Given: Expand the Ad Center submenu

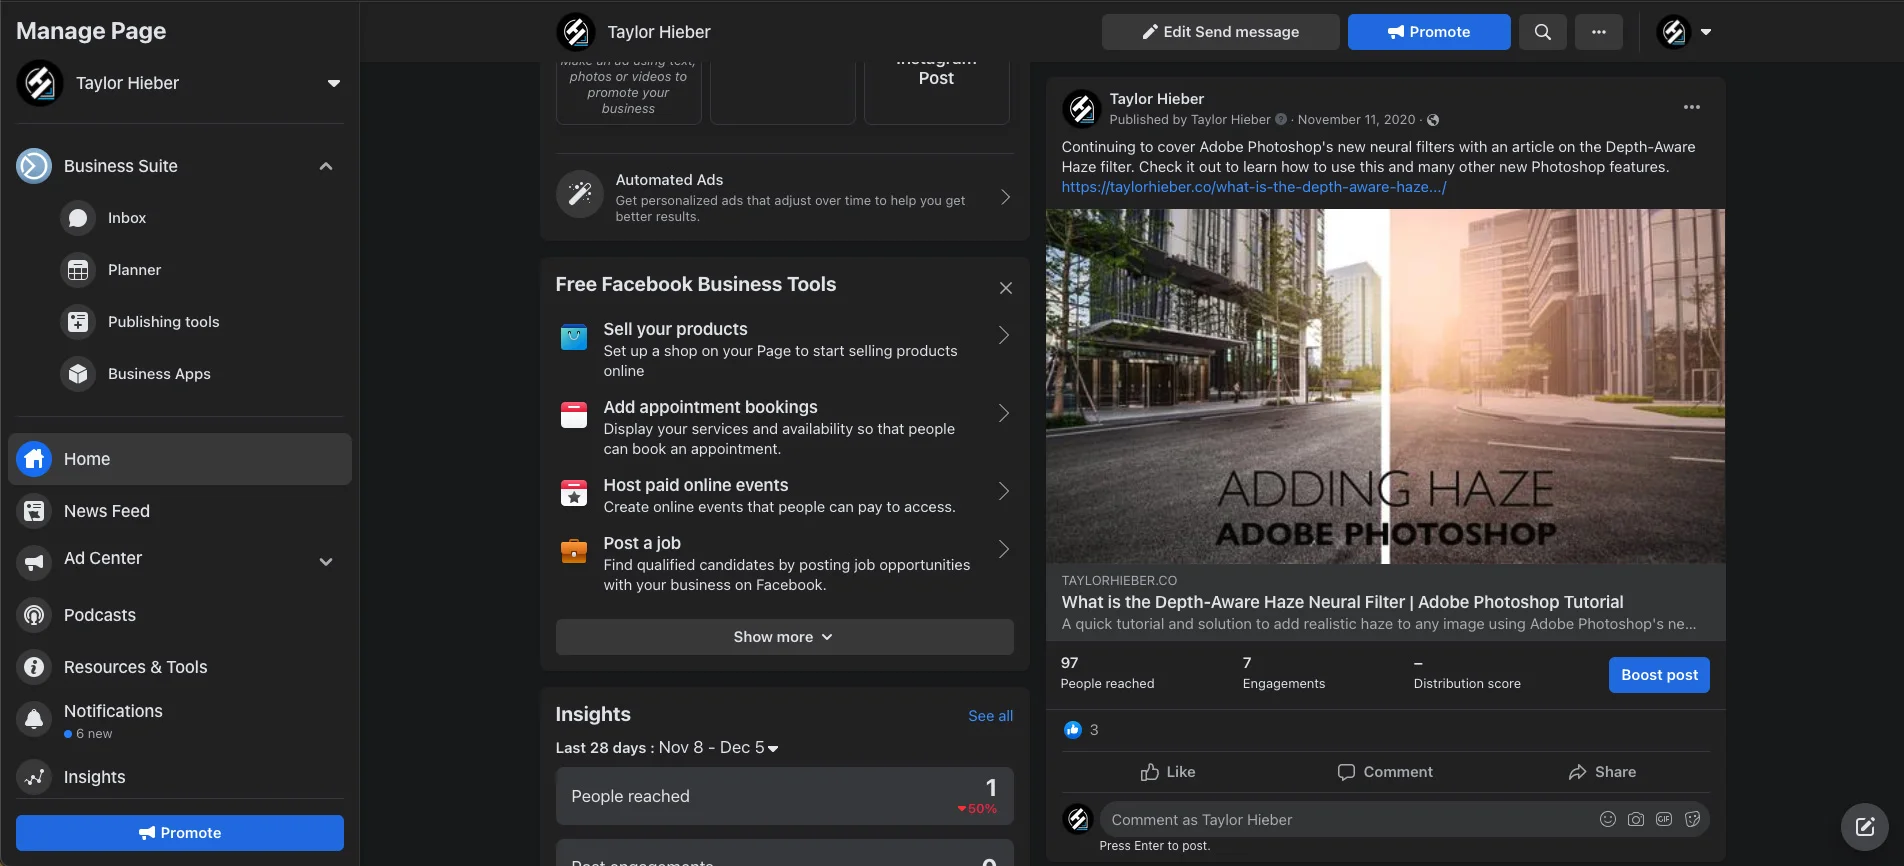Looking at the screenshot, I should 326,562.
